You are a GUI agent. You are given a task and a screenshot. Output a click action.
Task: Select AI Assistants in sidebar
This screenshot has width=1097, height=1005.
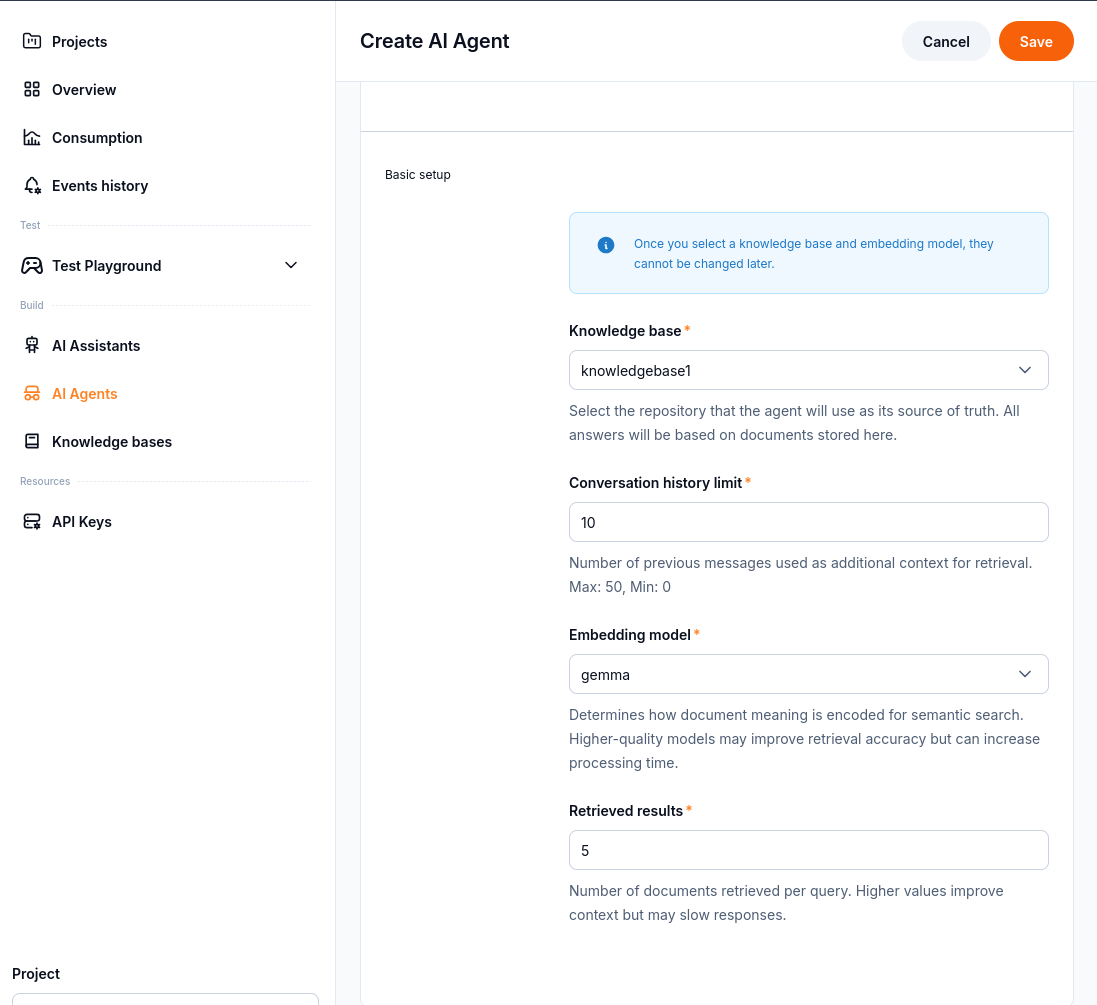point(96,345)
